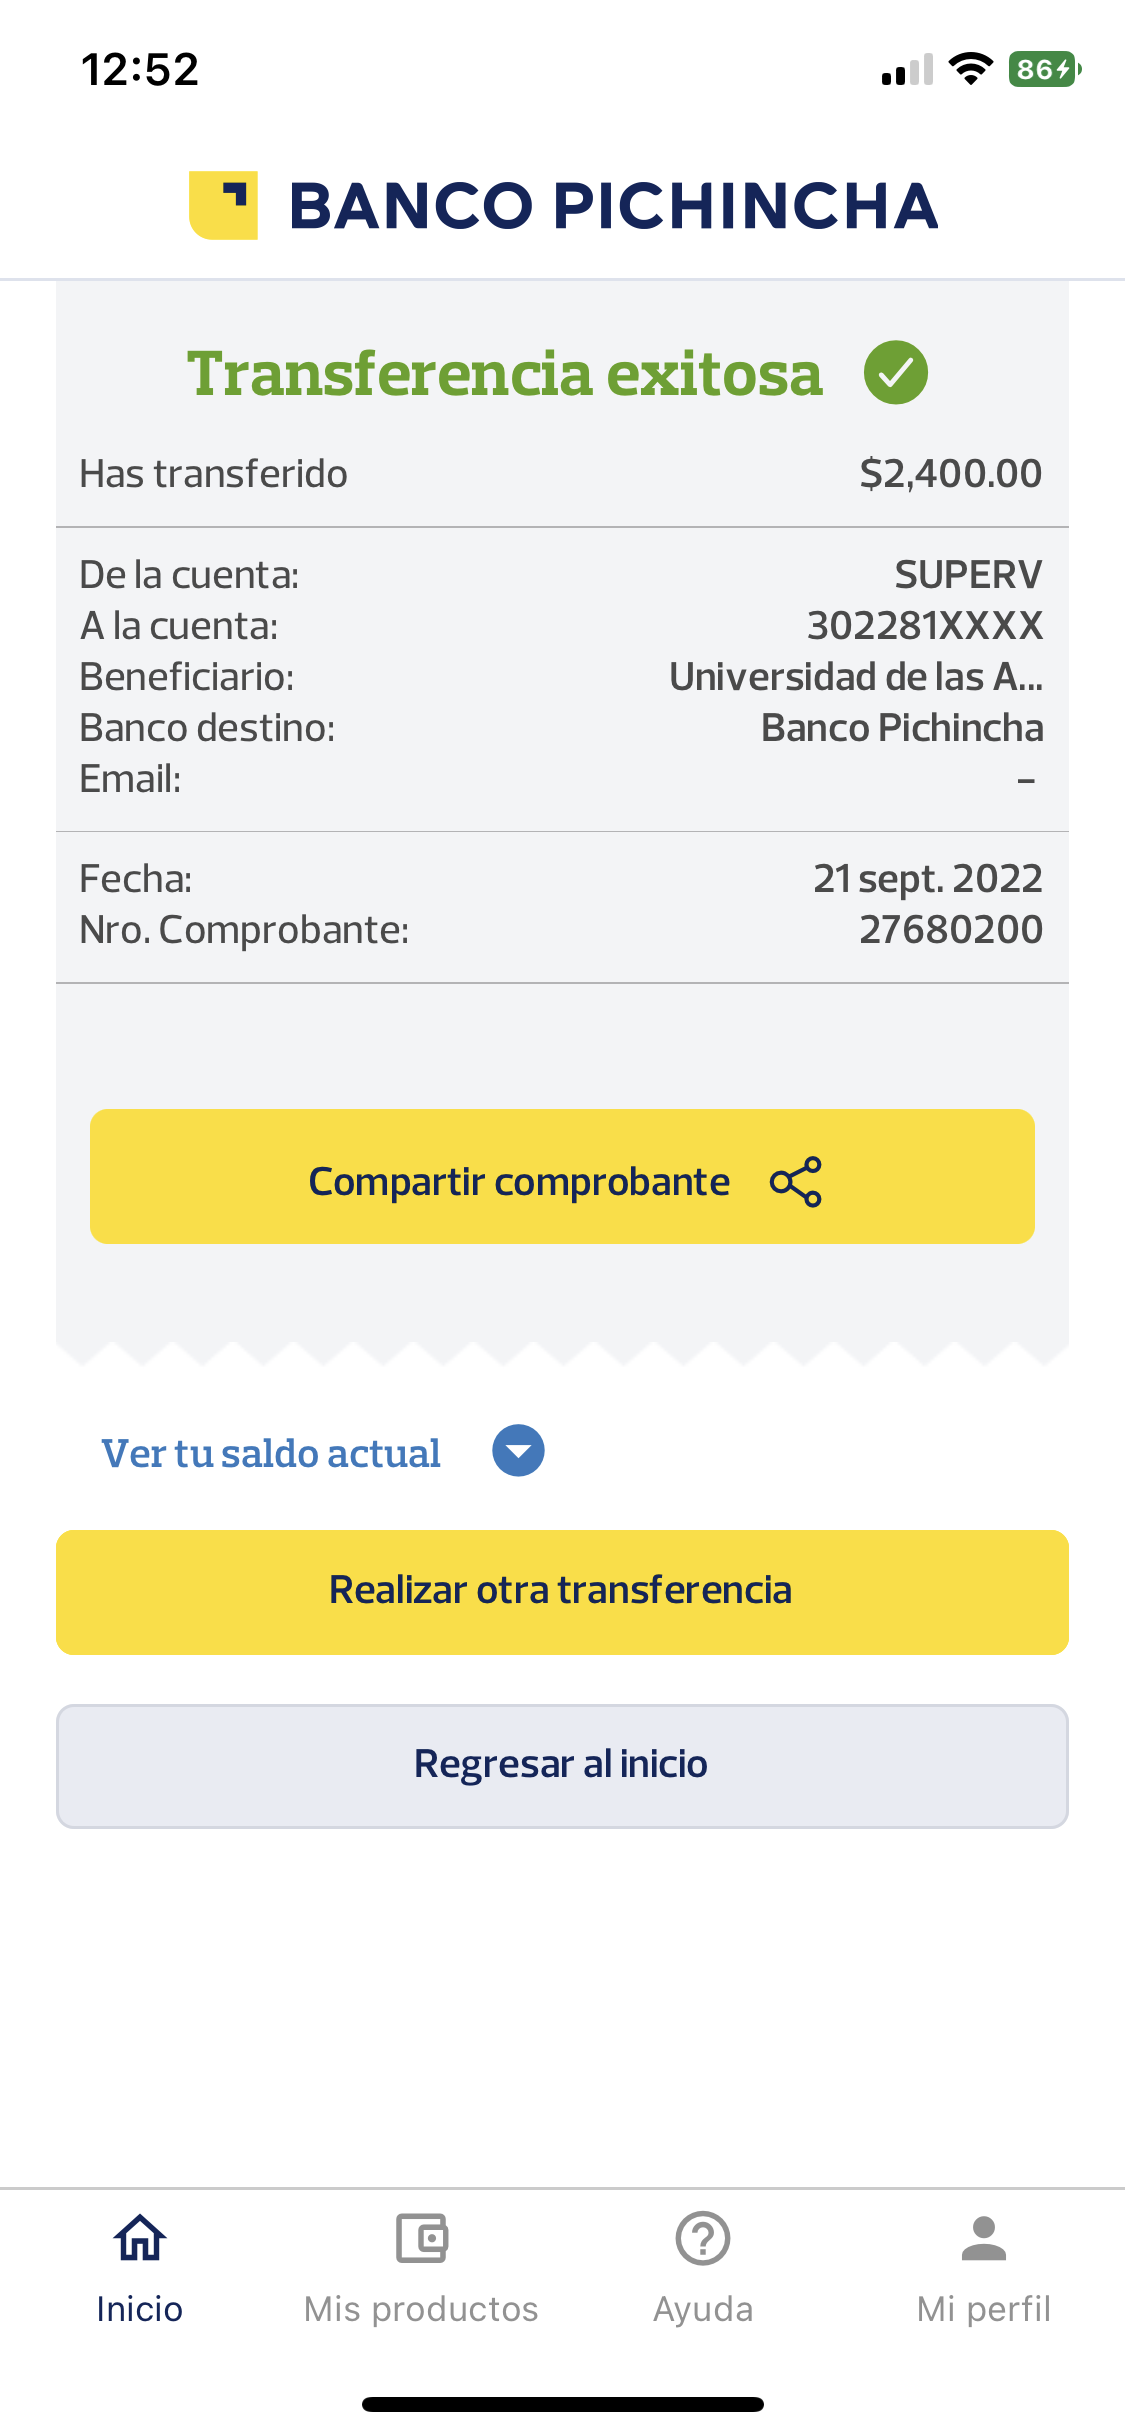Open the Inicio home icon
The width and height of the screenshot is (1125, 2436).
click(x=140, y=2238)
